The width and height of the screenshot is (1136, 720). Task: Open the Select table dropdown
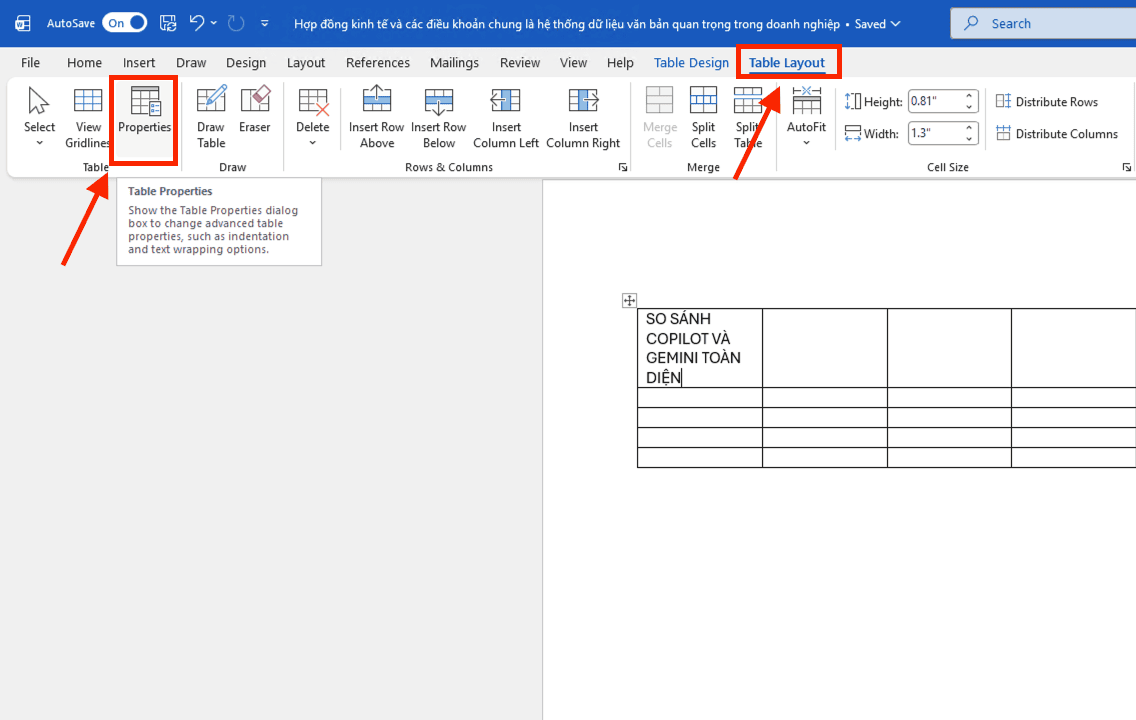39,117
